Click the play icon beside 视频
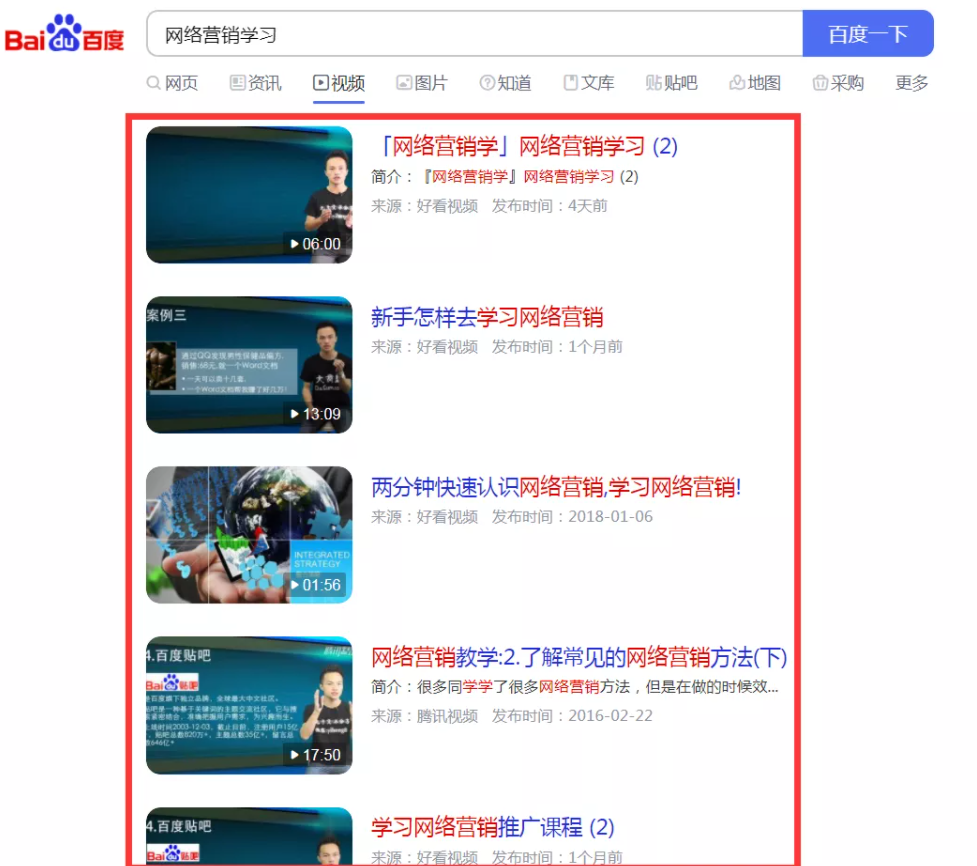The width and height of the screenshot is (977, 866). pos(320,83)
